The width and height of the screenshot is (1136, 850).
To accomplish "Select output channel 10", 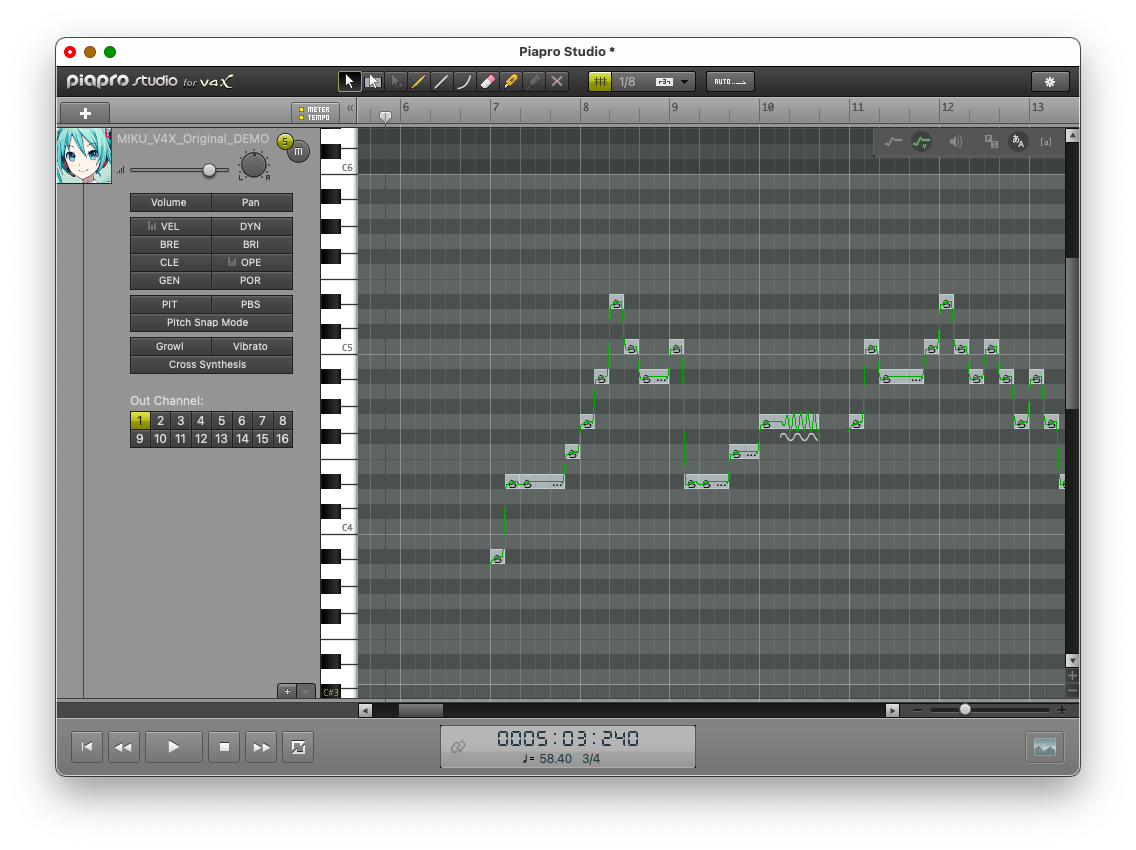I will 160,439.
